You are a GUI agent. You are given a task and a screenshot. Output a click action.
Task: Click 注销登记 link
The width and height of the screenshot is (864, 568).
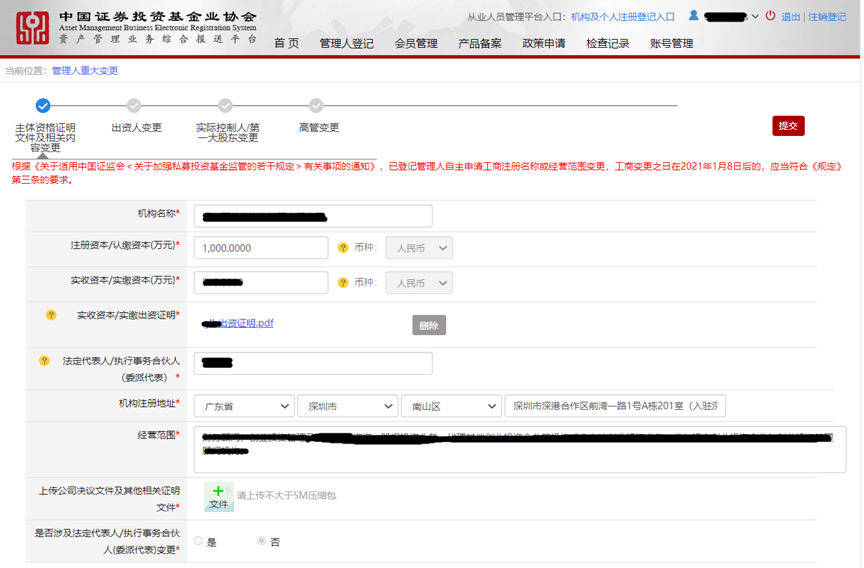827,17
